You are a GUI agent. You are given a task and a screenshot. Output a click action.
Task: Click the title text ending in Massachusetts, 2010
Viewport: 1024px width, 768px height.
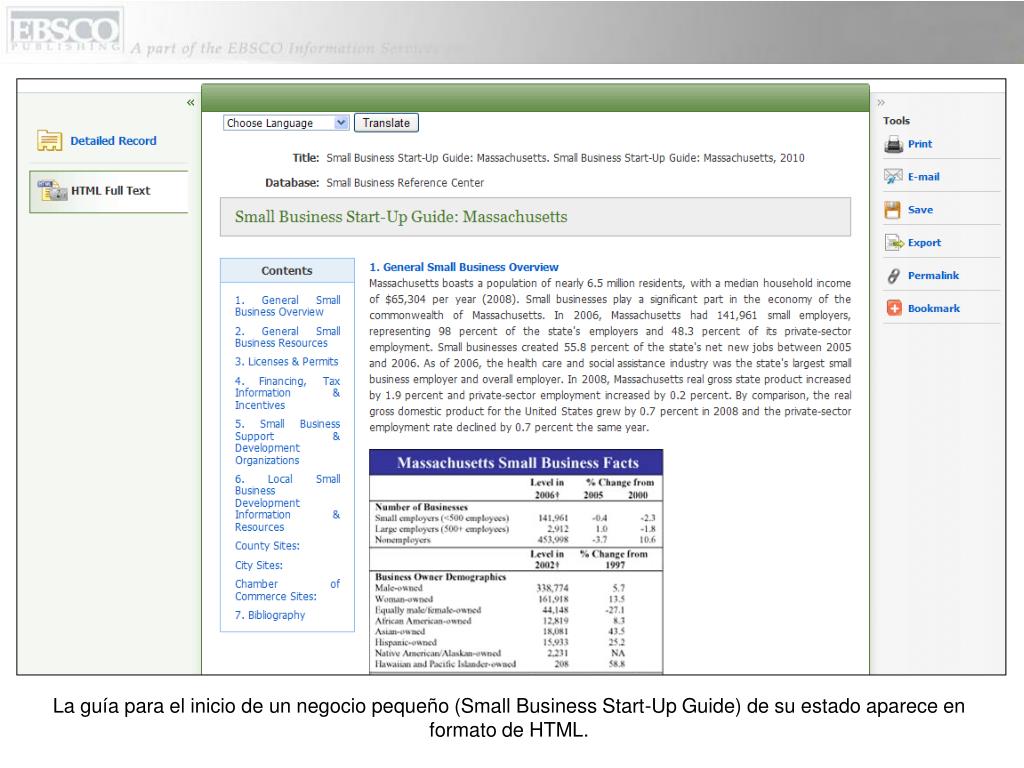[x=565, y=158]
